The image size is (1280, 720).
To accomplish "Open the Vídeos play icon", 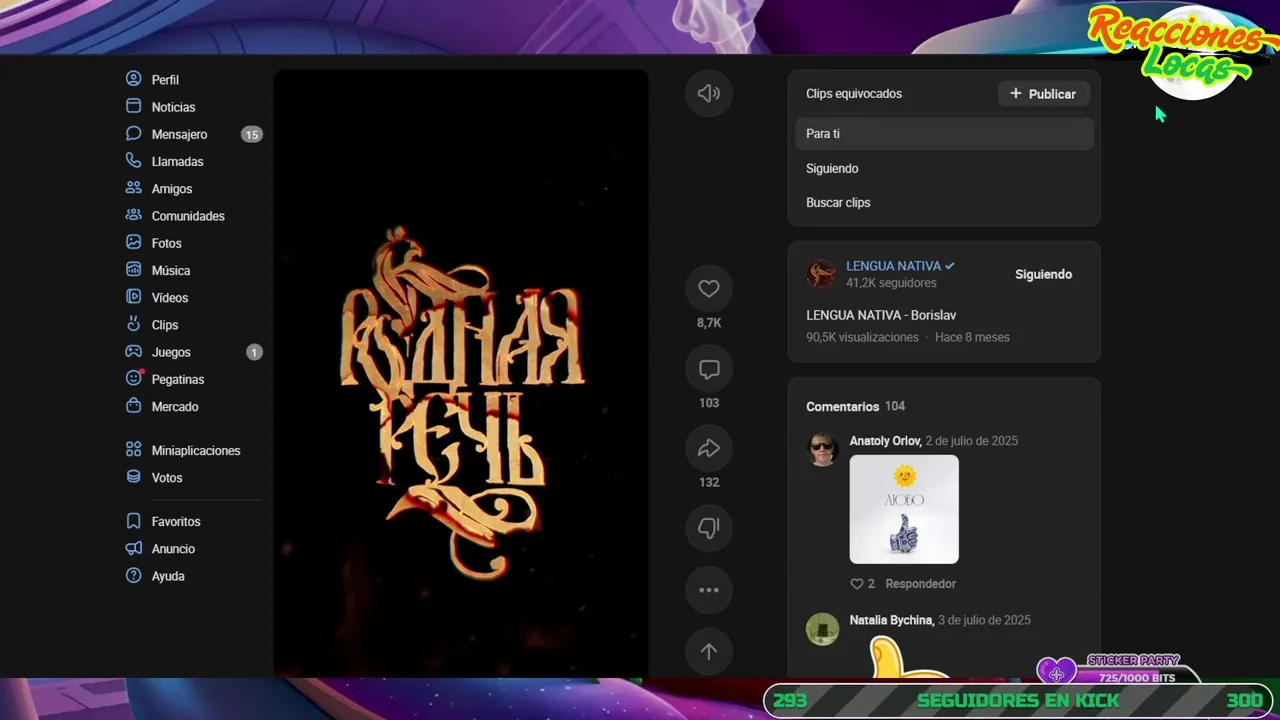I will pos(133,297).
